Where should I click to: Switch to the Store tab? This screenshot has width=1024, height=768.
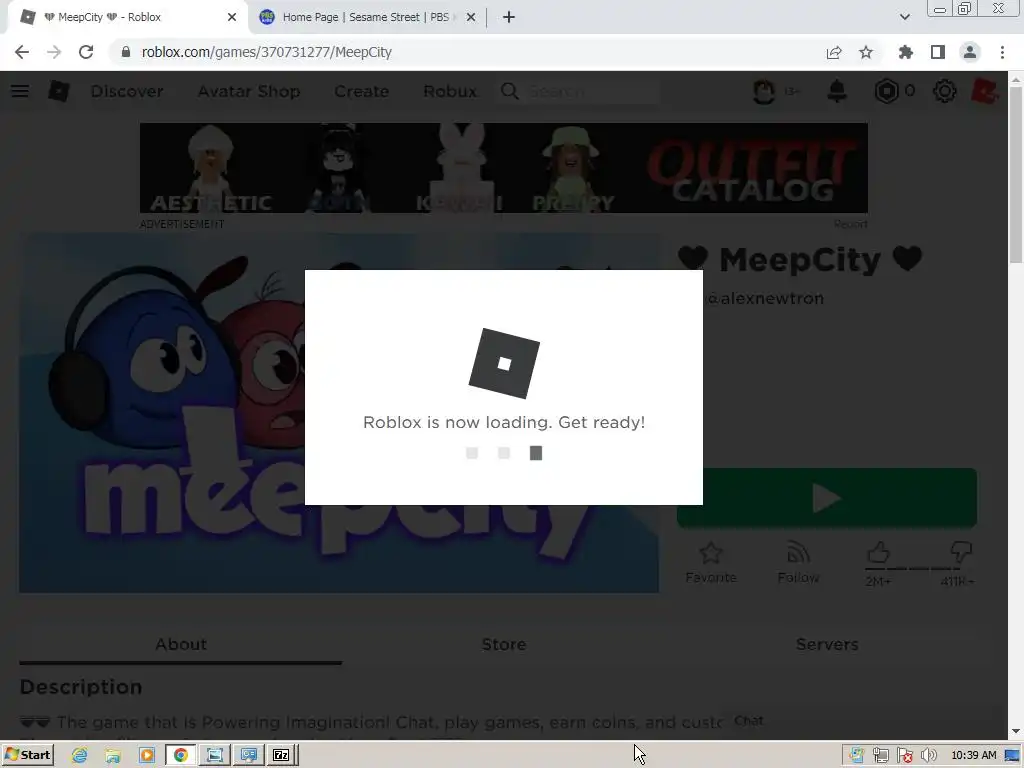[504, 645]
